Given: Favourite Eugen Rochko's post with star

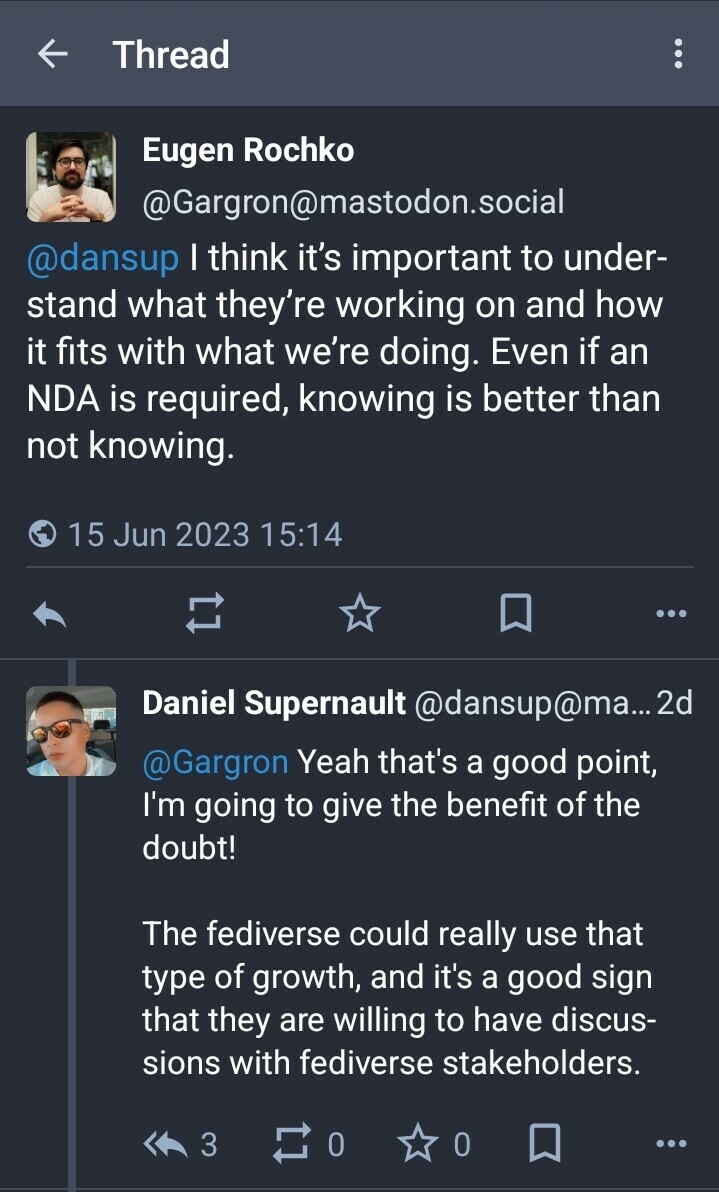Looking at the screenshot, I should coord(360,614).
